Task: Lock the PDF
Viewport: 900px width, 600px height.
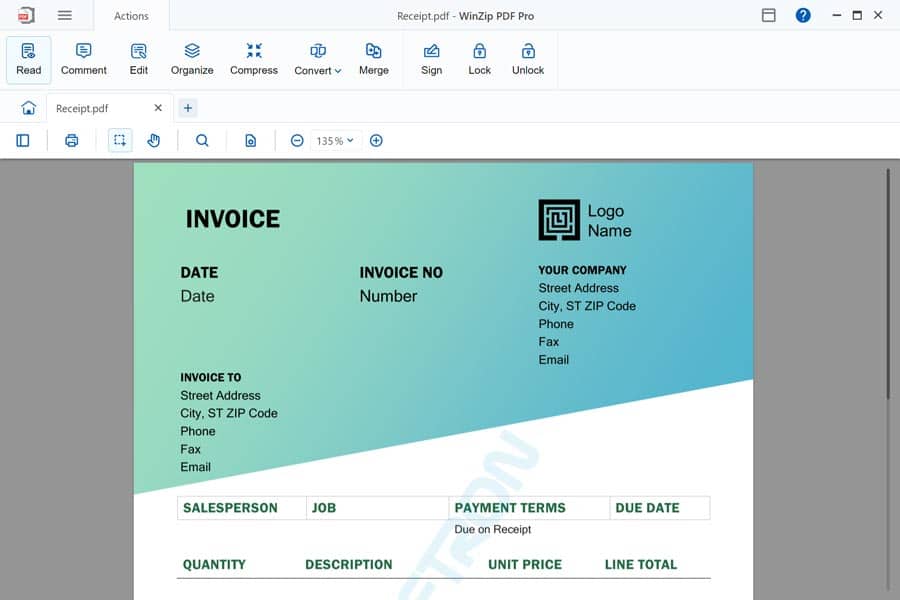Action: click(479, 57)
